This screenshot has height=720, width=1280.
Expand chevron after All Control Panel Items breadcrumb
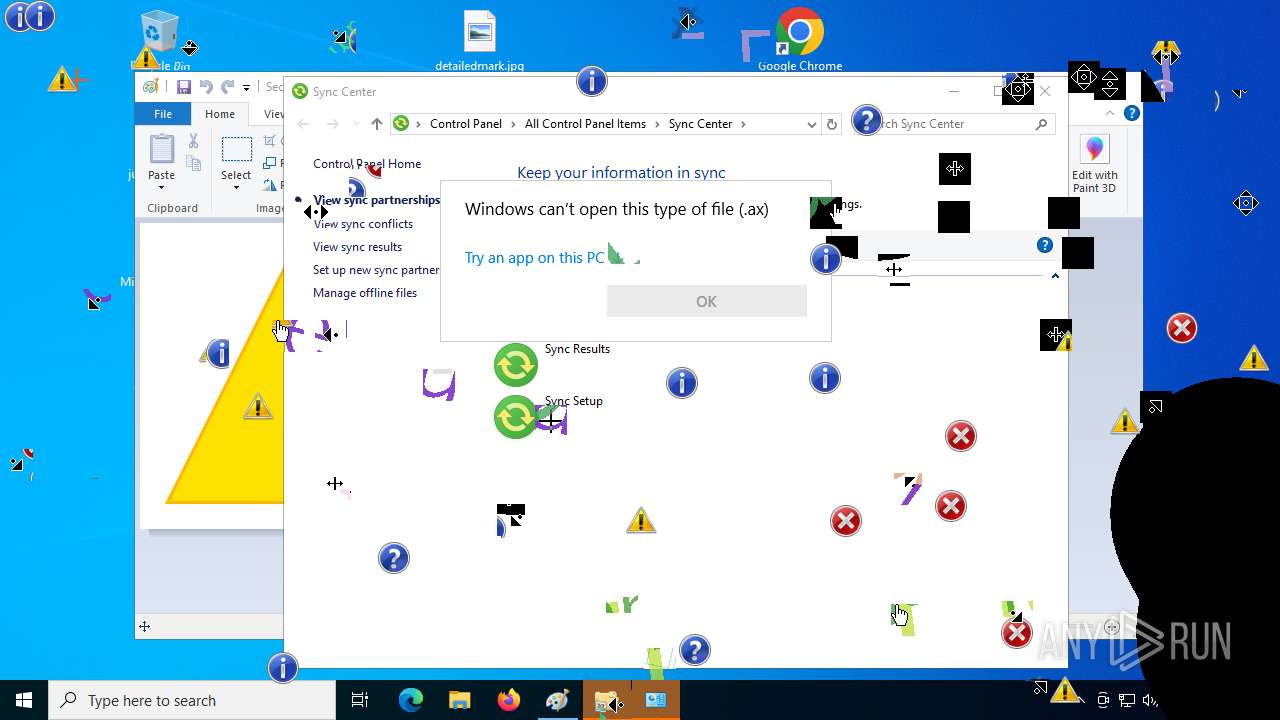[657, 124]
